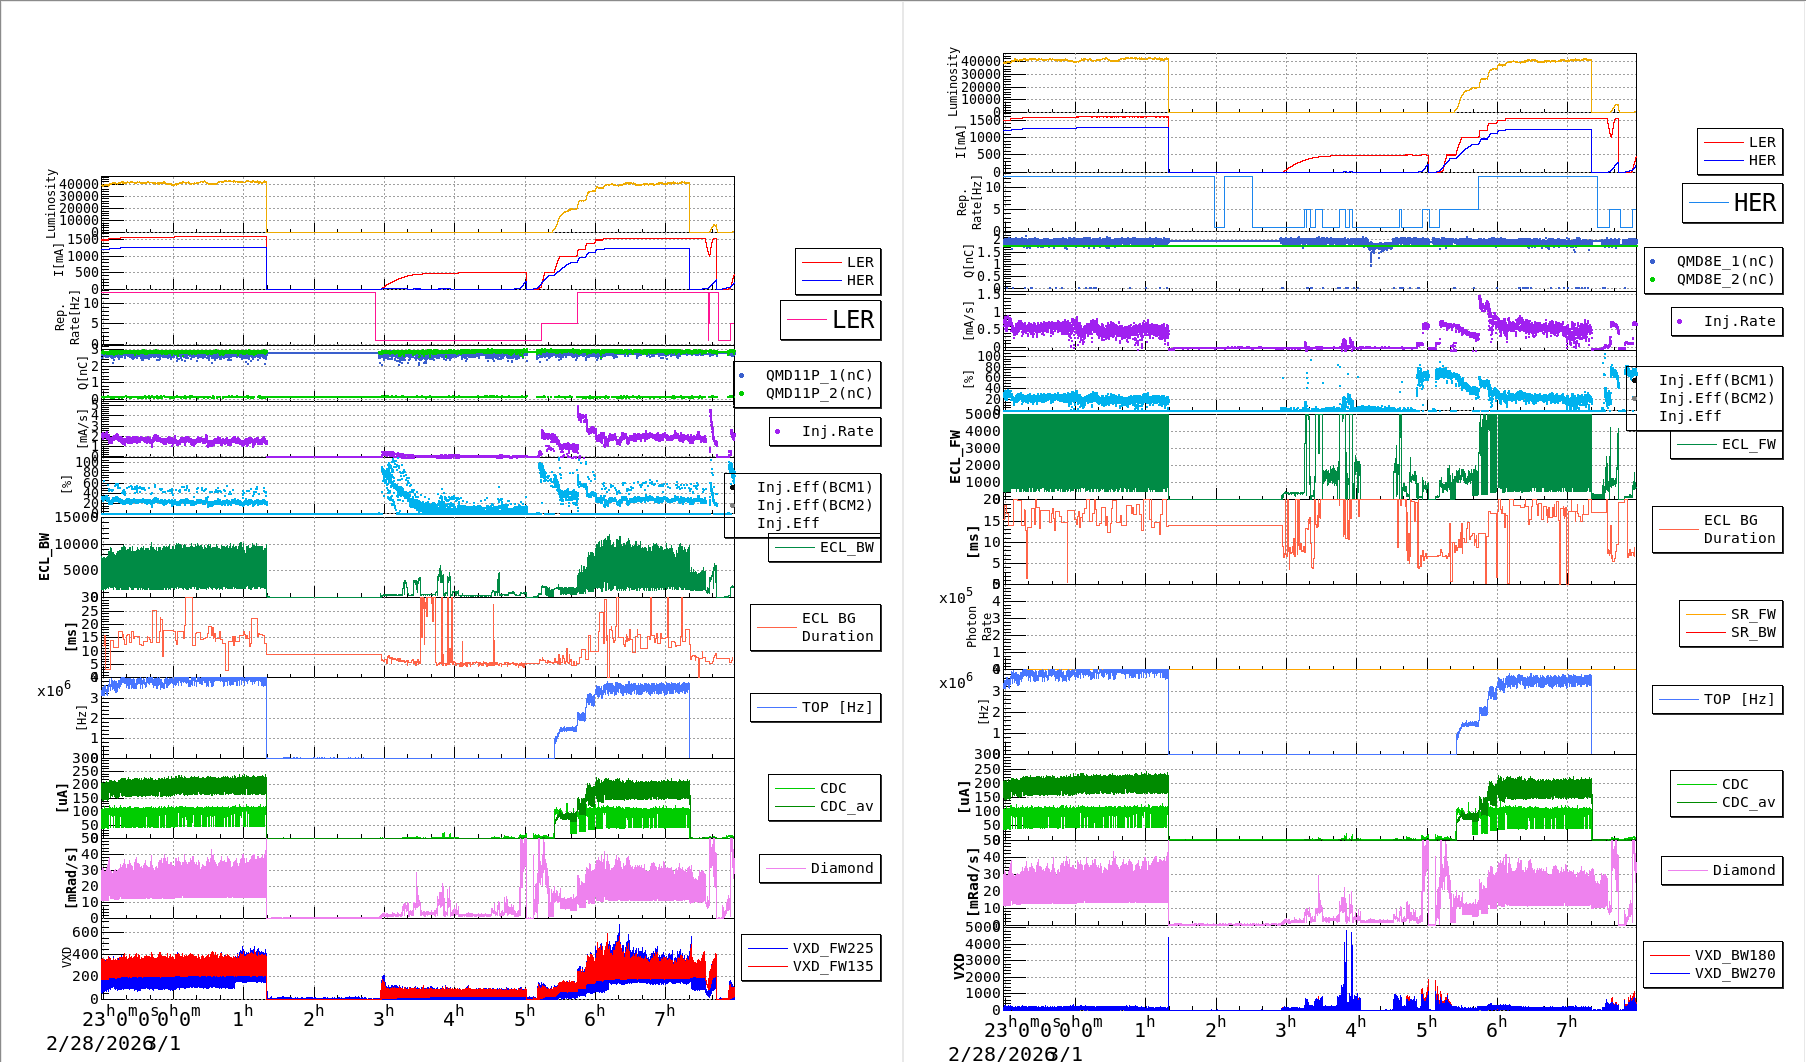Image resolution: width=1806 pixels, height=1062 pixels.
Task: Select the VXD_BW180 legend entry
Action: tap(1712, 955)
